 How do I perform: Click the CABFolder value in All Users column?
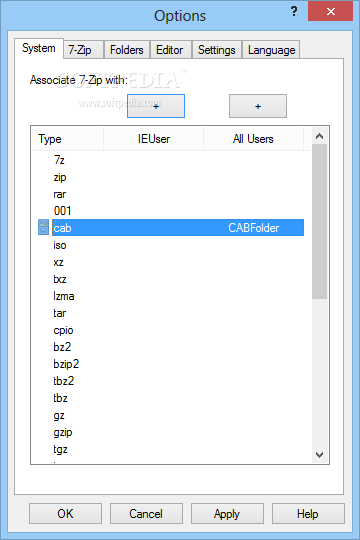pyautogui.click(x=254, y=228)
